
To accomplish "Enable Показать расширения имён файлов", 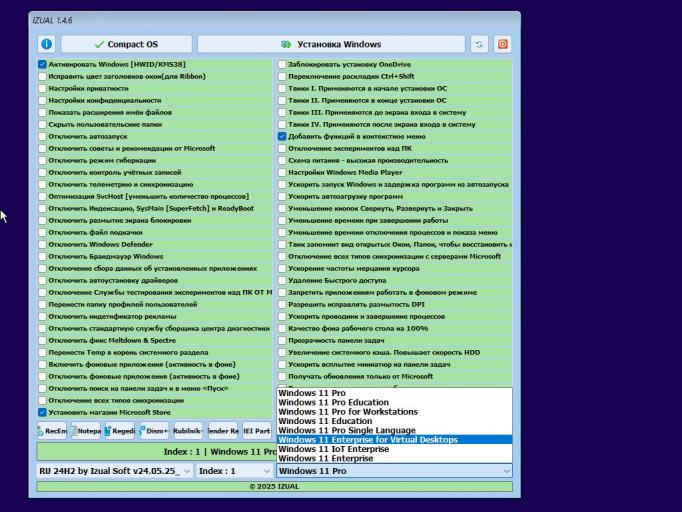I will 42,113.
